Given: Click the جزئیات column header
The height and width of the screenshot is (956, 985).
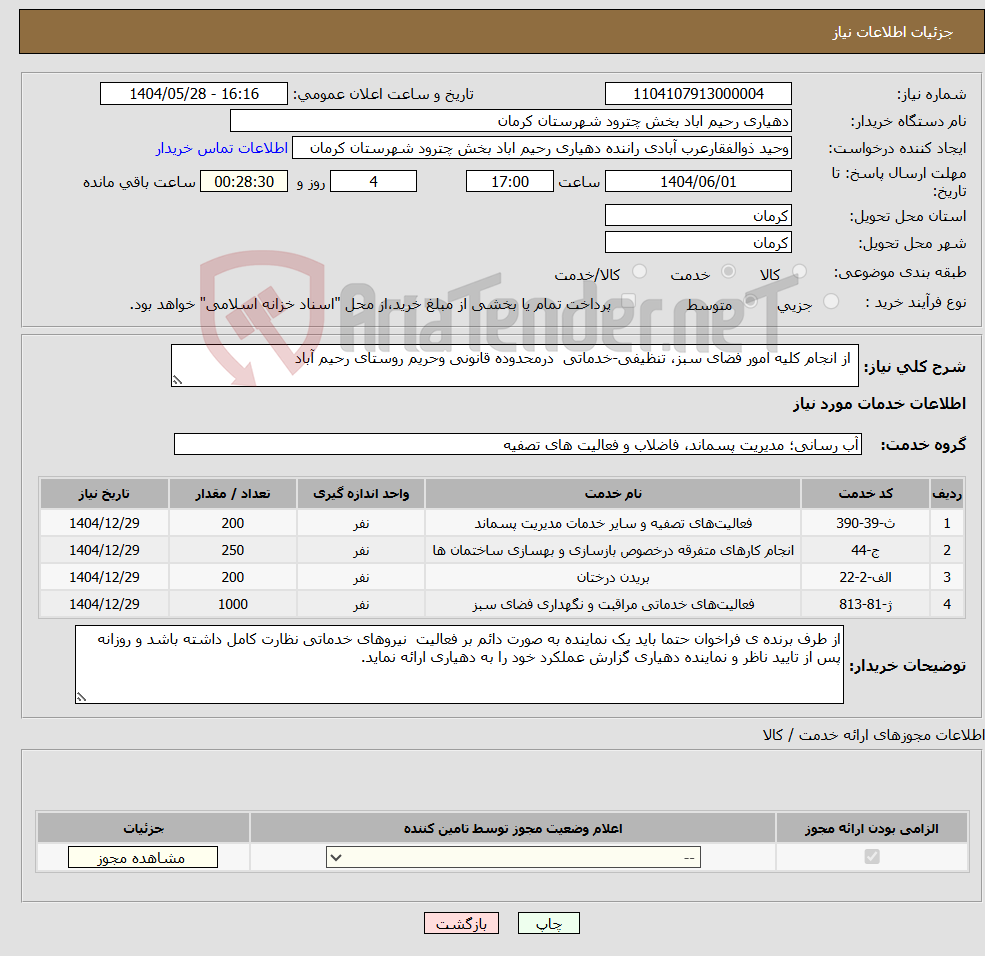Looking at the screenshot, I should click(x=143, y=828).
